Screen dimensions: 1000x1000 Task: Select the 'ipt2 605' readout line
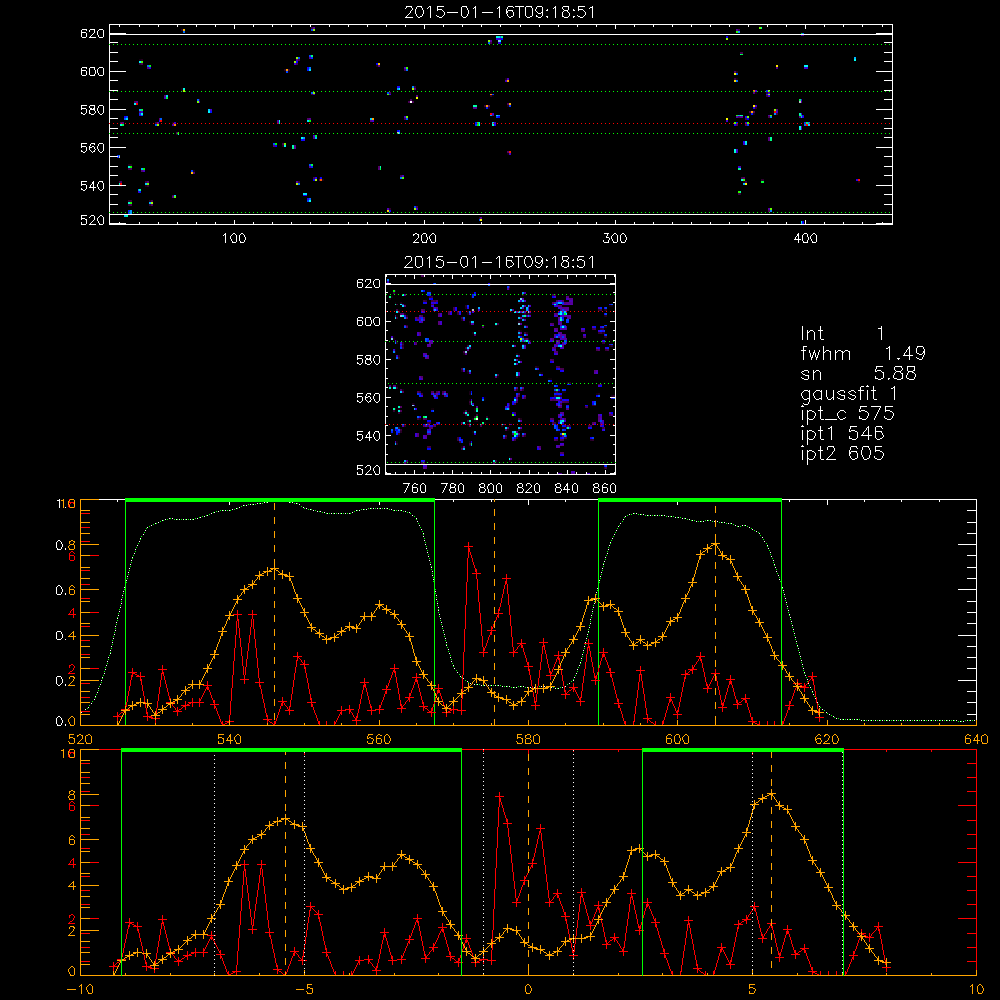(x=842, y=453)
